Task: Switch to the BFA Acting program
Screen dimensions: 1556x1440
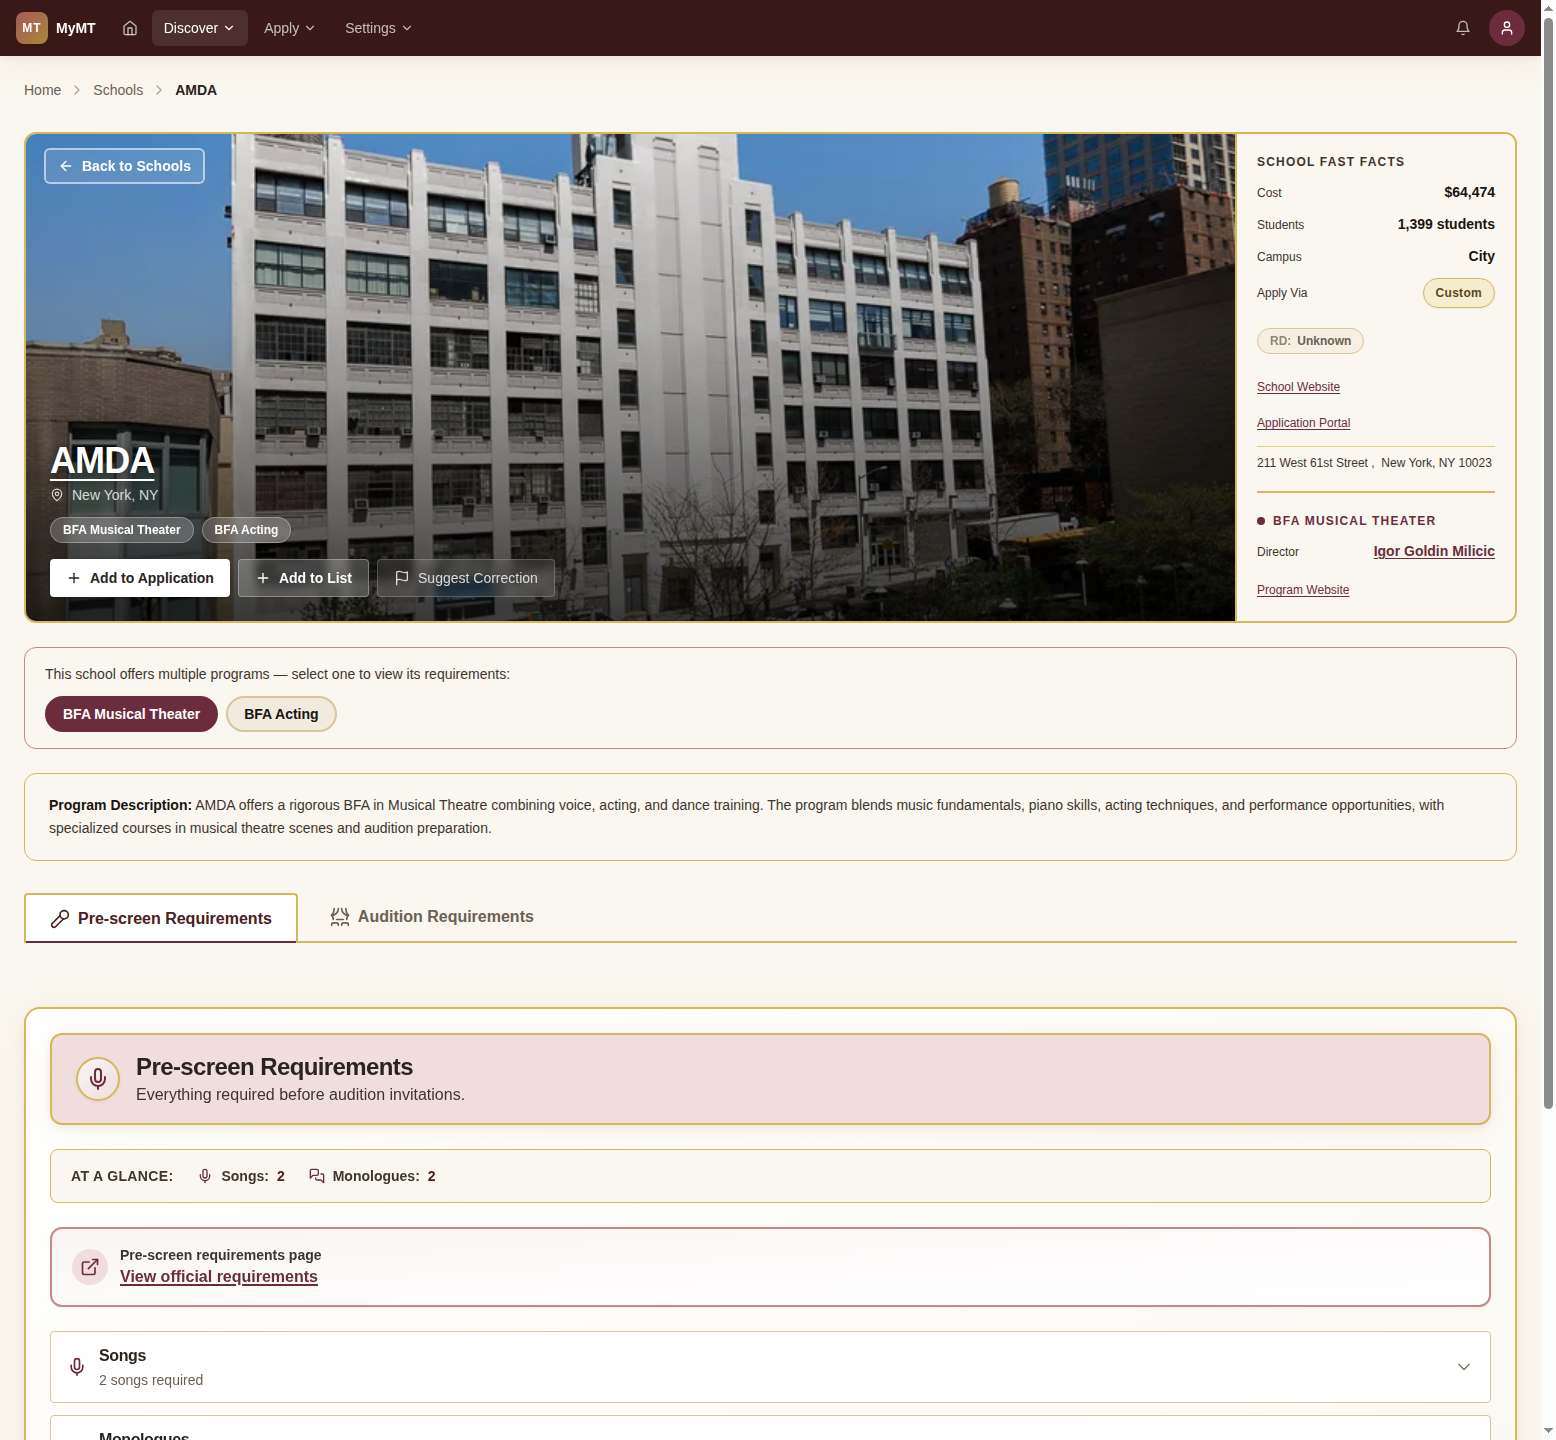Action: [281, 714]
